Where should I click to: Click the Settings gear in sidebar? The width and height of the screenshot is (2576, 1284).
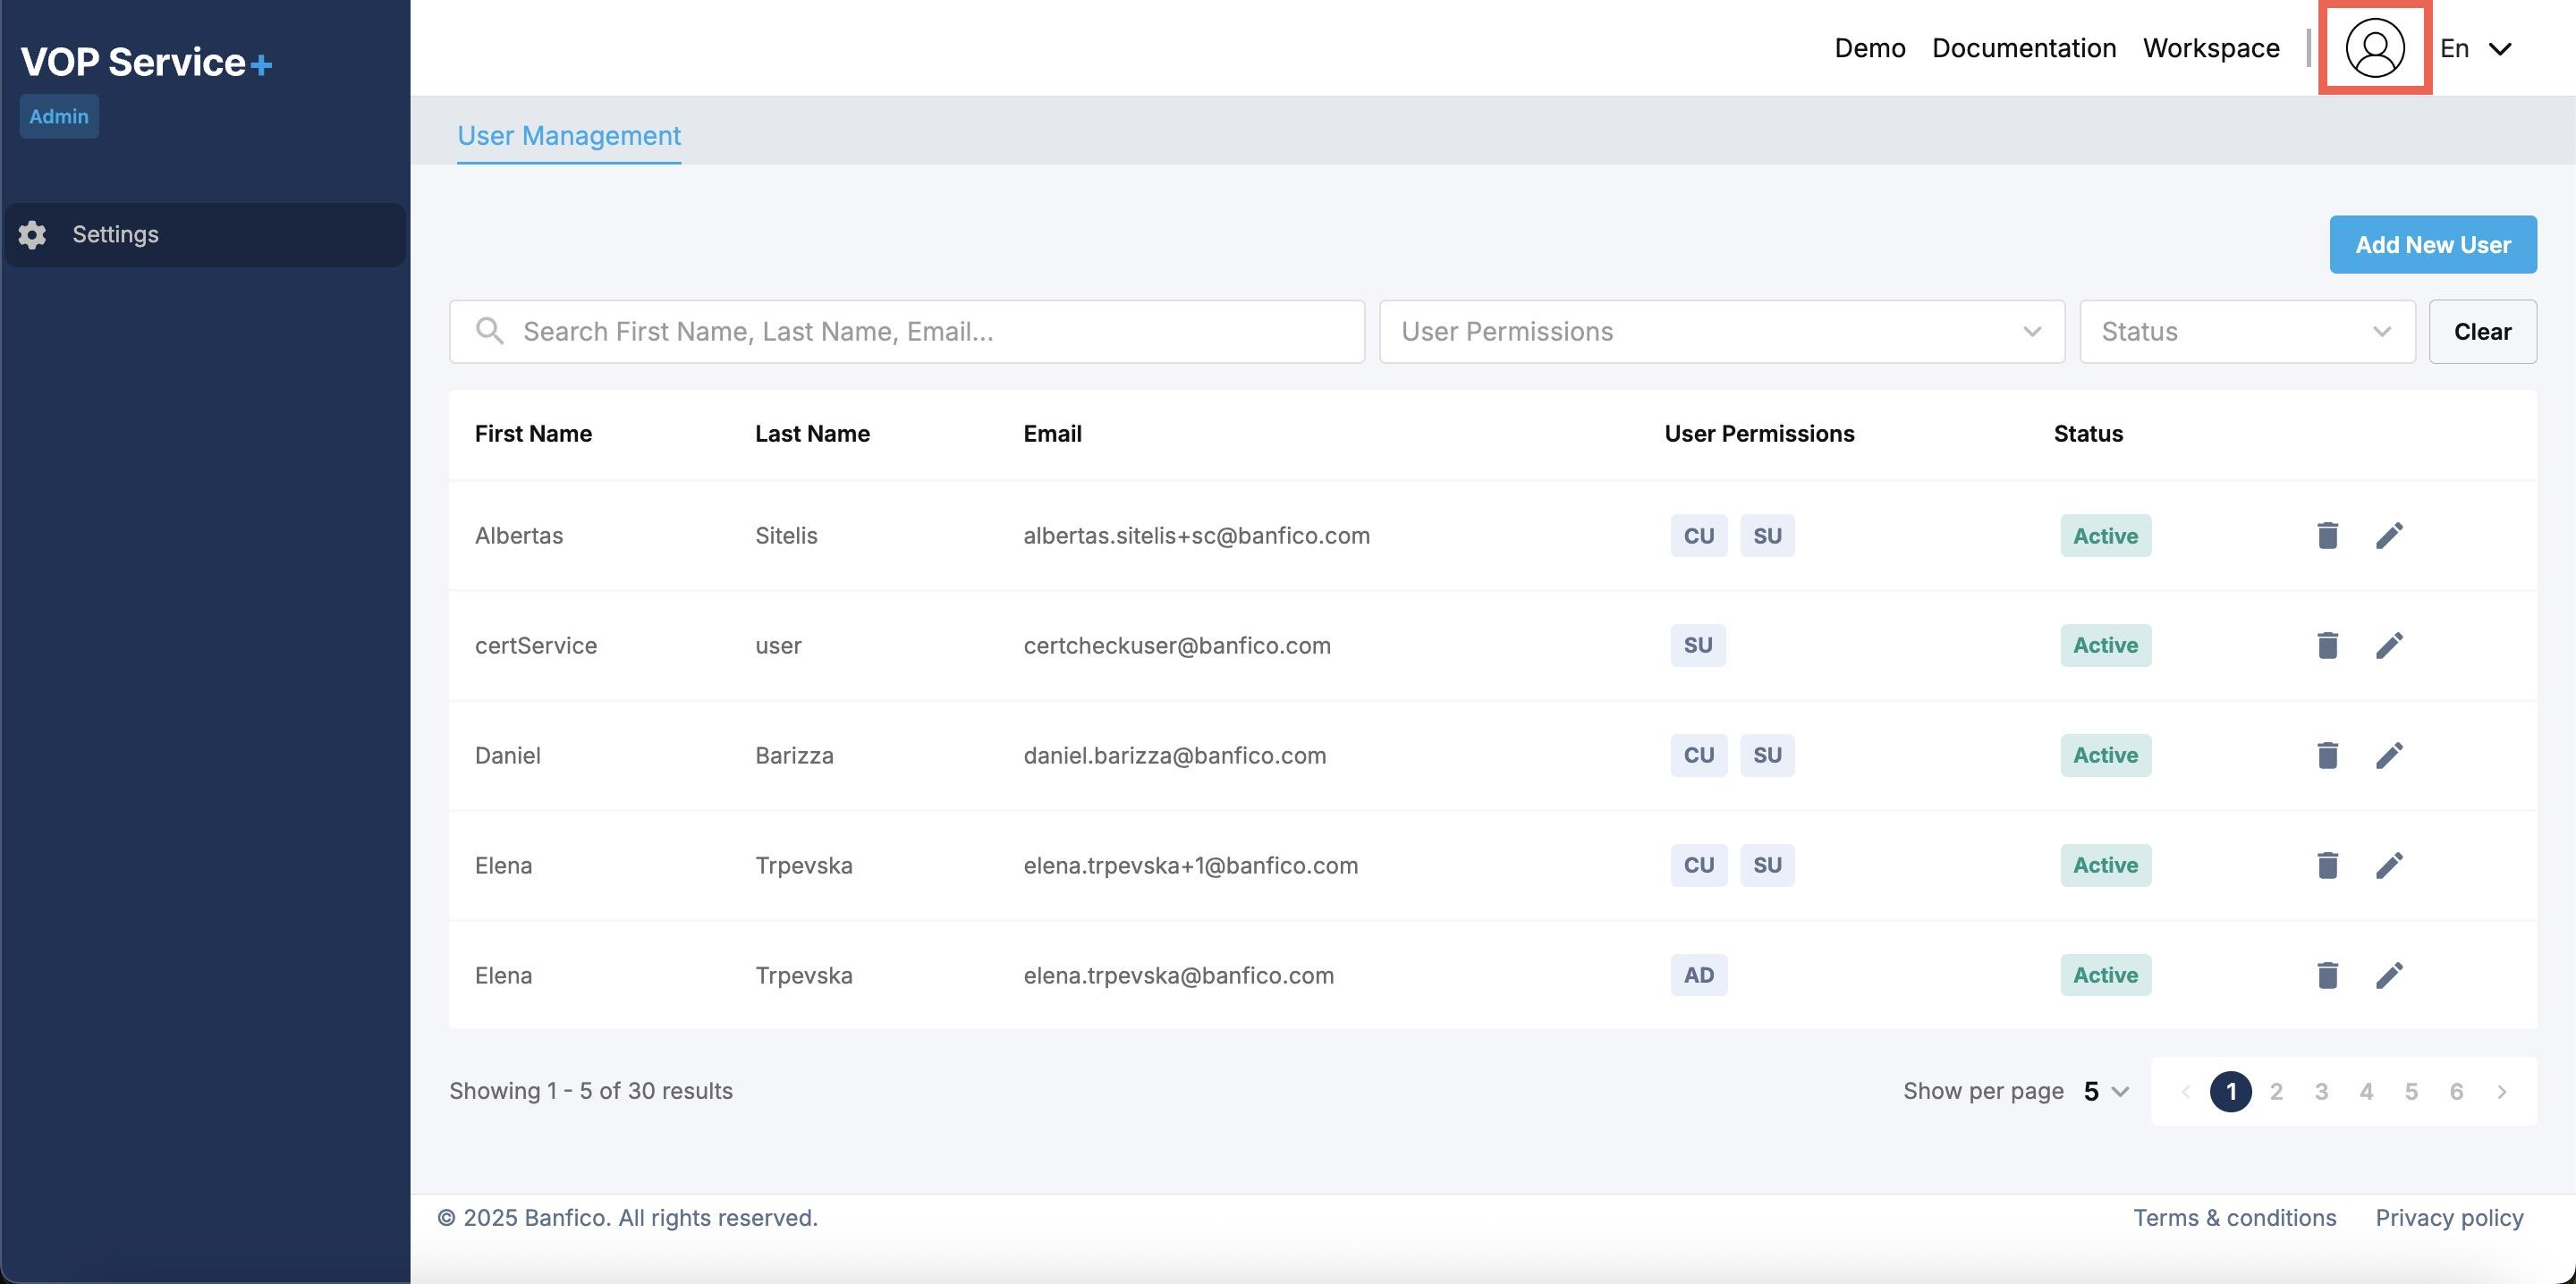point(32,235)
